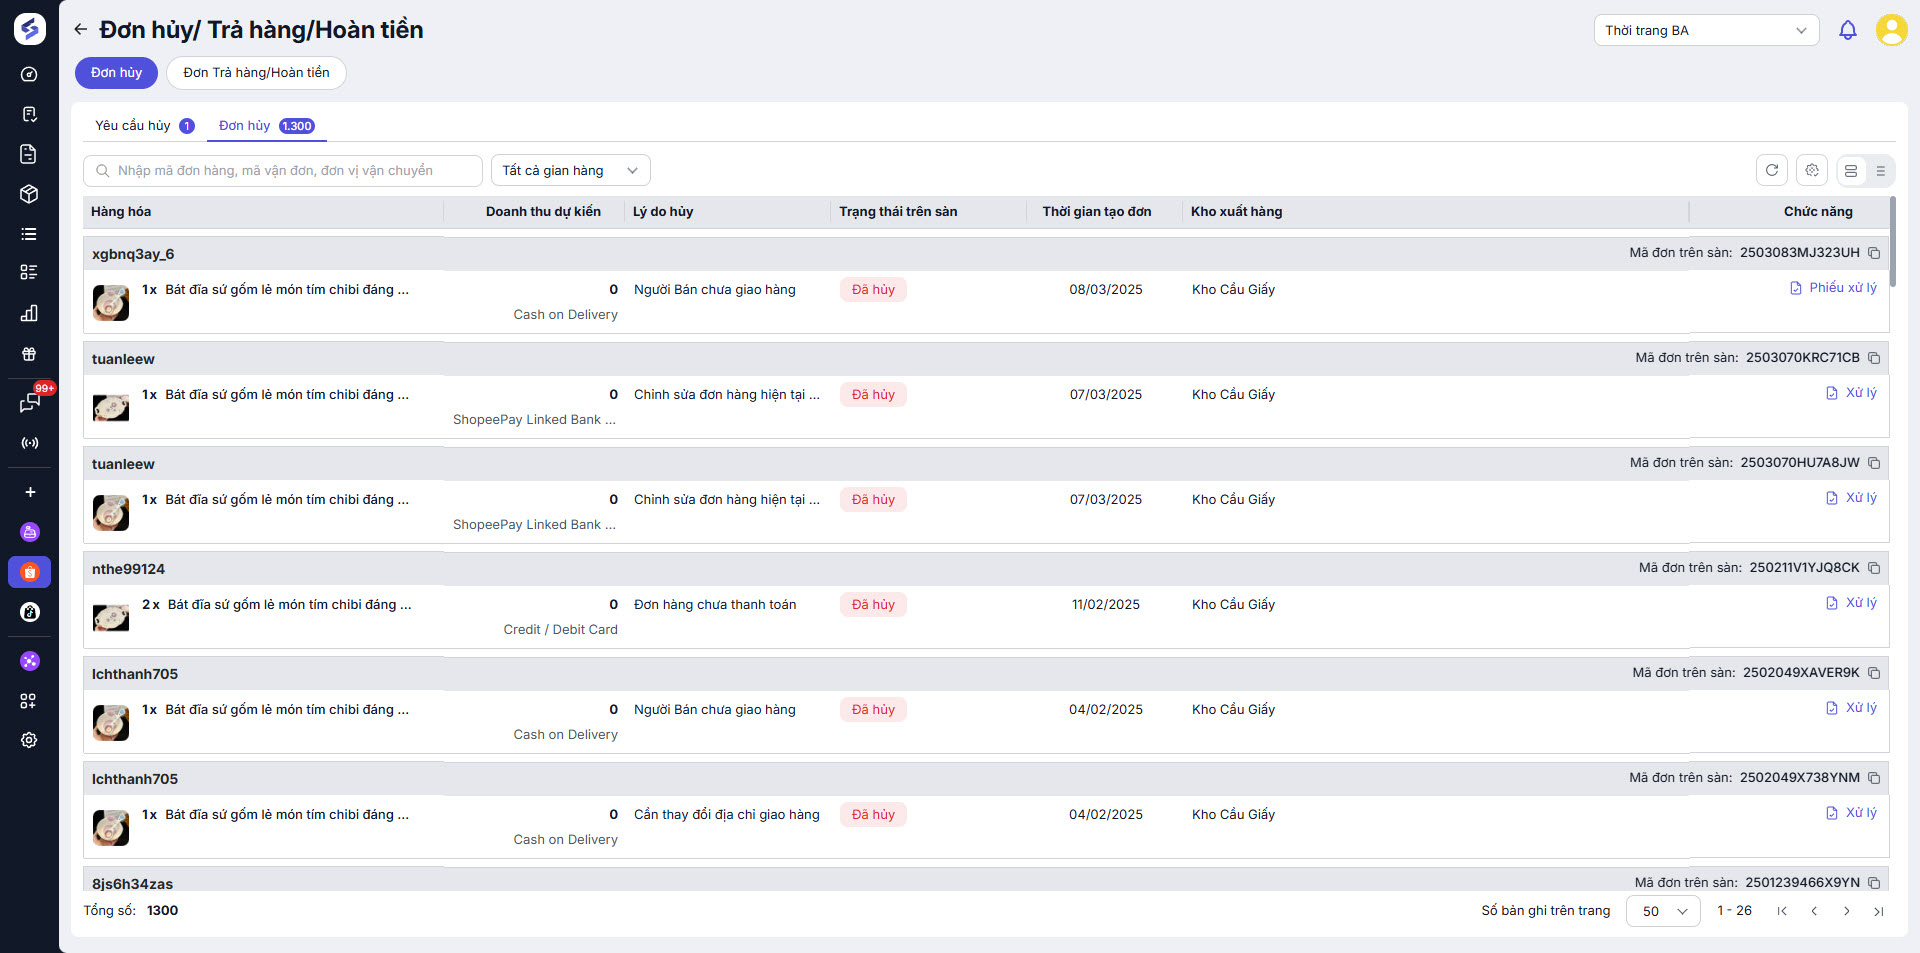Screen dimensions: 1920x953
Task: Click the back arrow beside the page title
Action: pyautogui.click(x=81, y=30)
